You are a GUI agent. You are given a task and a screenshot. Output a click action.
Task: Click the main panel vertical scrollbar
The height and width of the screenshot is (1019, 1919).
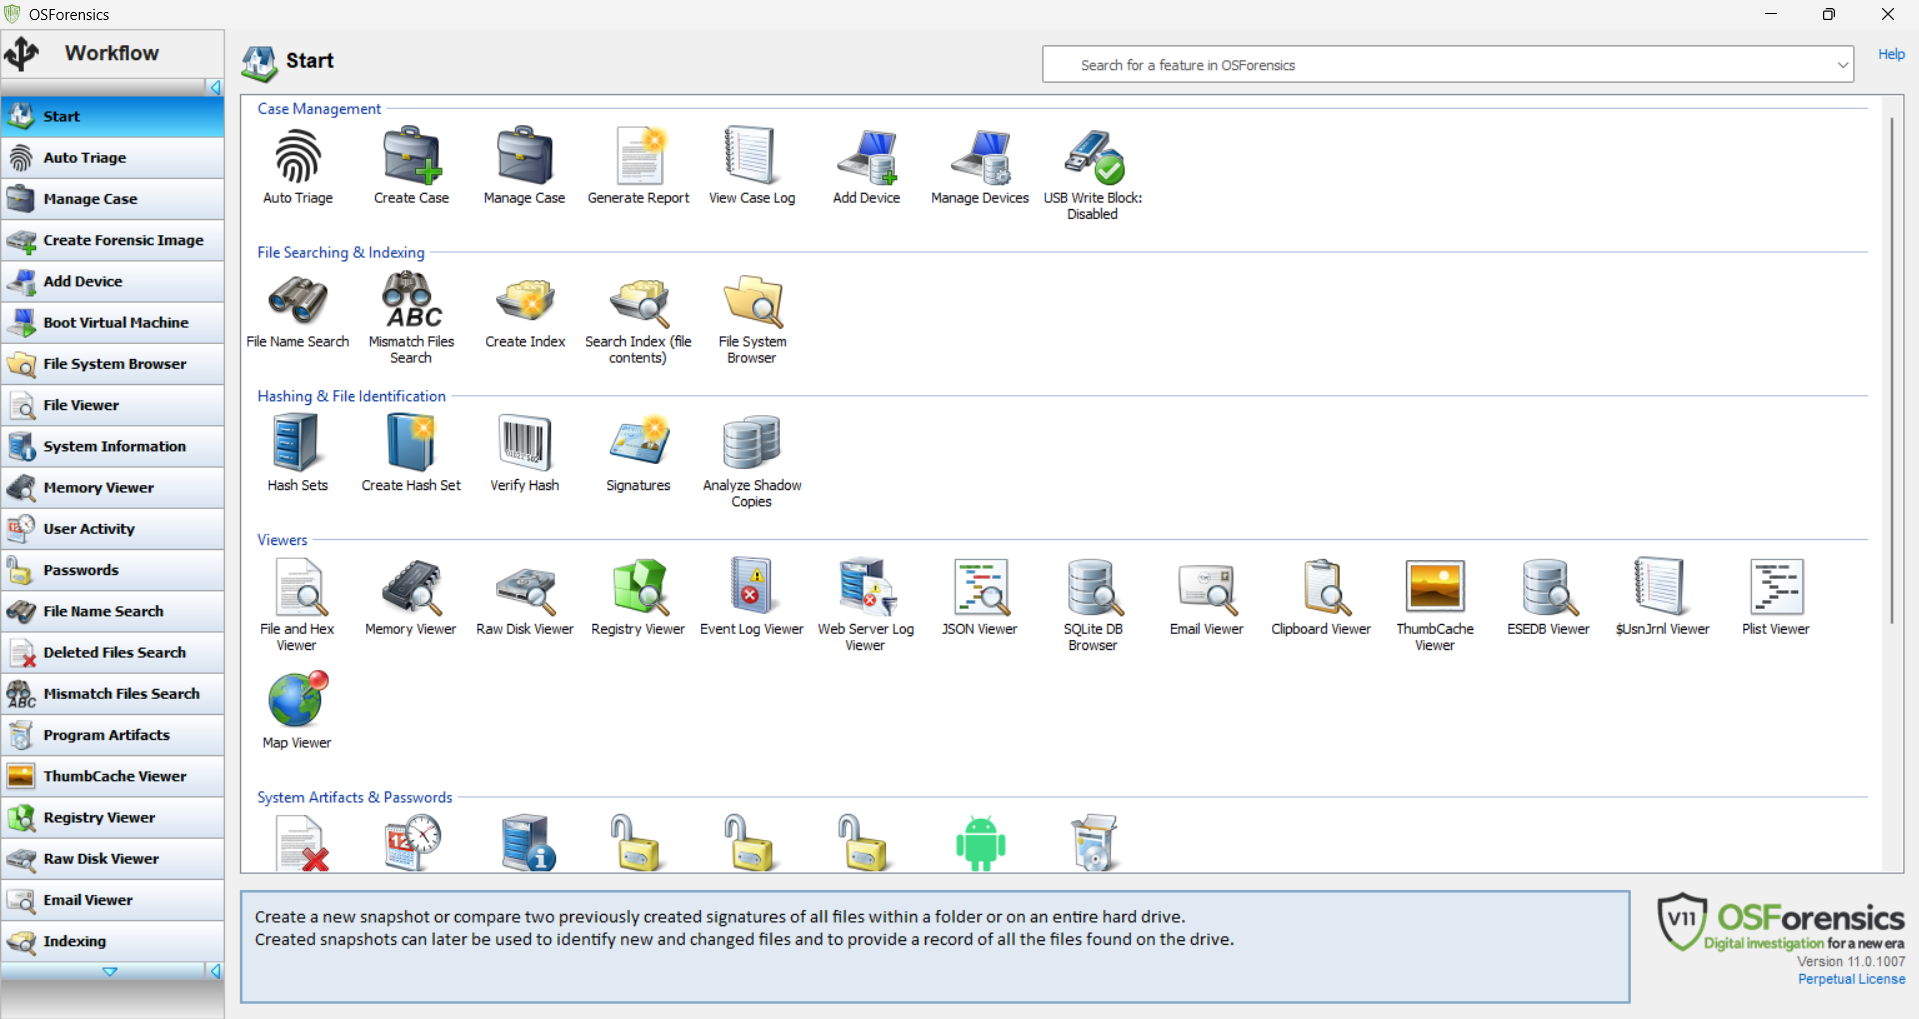coord(1892,370)
